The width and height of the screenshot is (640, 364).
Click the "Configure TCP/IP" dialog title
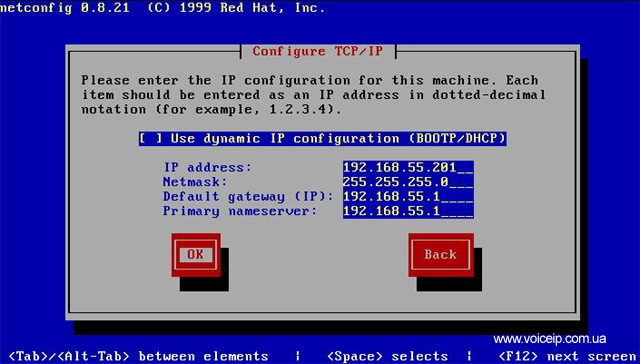[x=318, y=51]
